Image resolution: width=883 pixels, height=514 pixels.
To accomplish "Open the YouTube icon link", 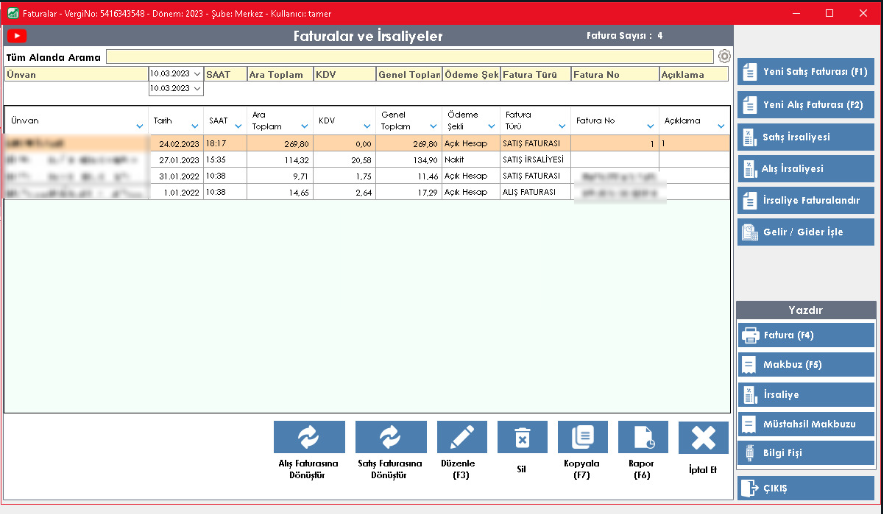I will 16,36.
